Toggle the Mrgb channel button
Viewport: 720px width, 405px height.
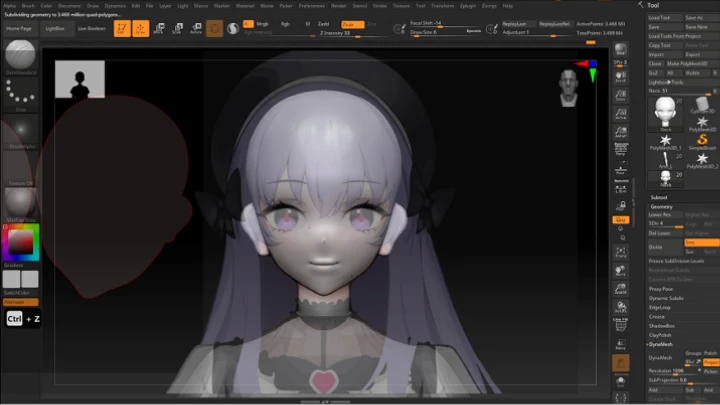[262, 24]
